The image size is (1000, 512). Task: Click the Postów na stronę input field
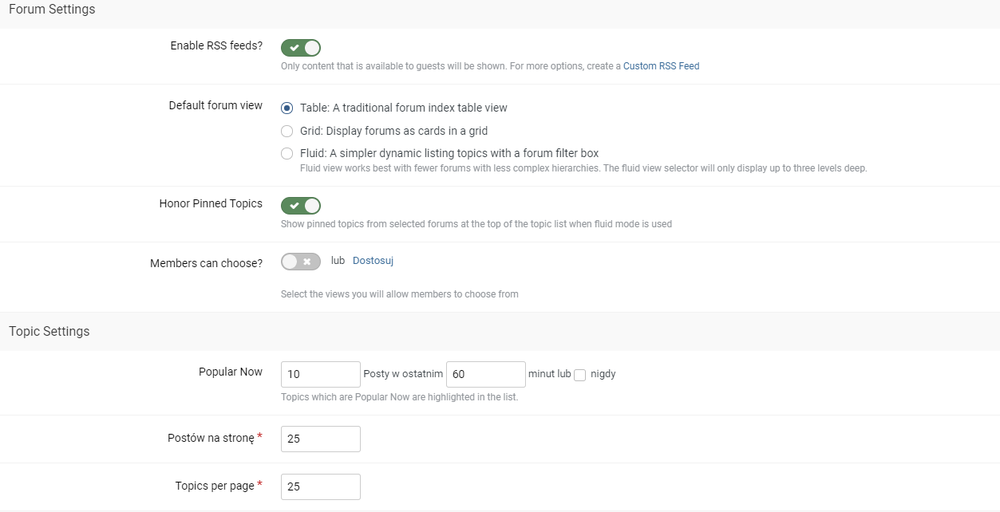[320, 439]
